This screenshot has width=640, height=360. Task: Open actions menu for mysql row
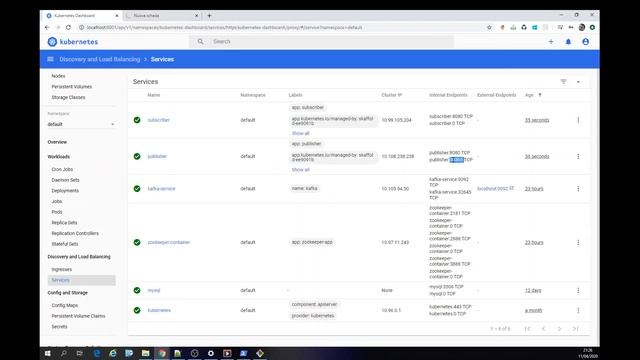(578, 290)
